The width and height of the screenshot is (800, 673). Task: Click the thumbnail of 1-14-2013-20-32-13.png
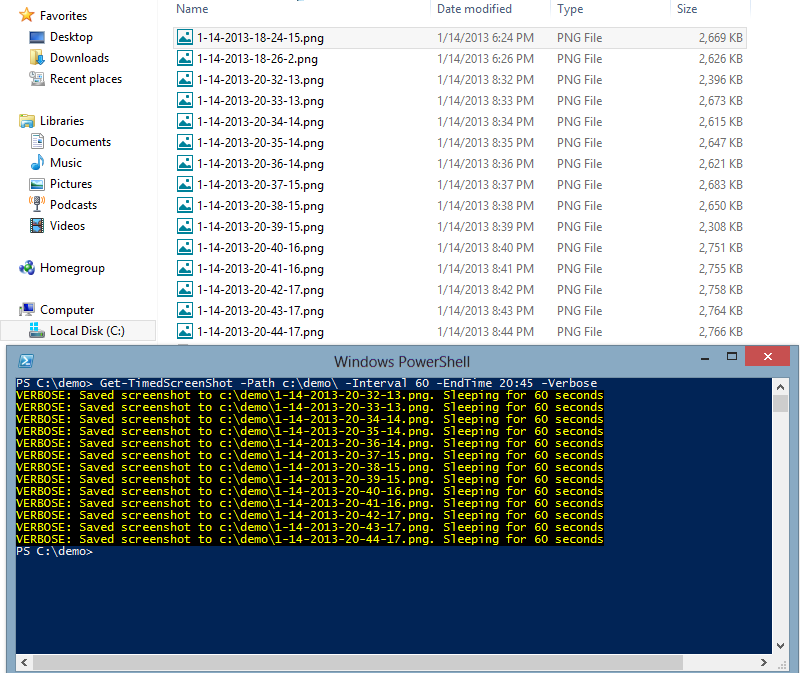[x=184, y=79]
